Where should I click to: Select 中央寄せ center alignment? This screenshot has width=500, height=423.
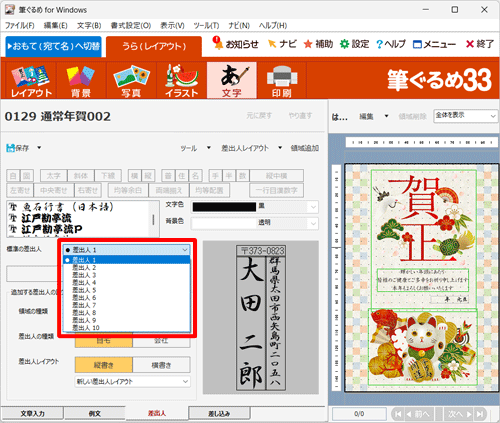[x=54, y=190]
